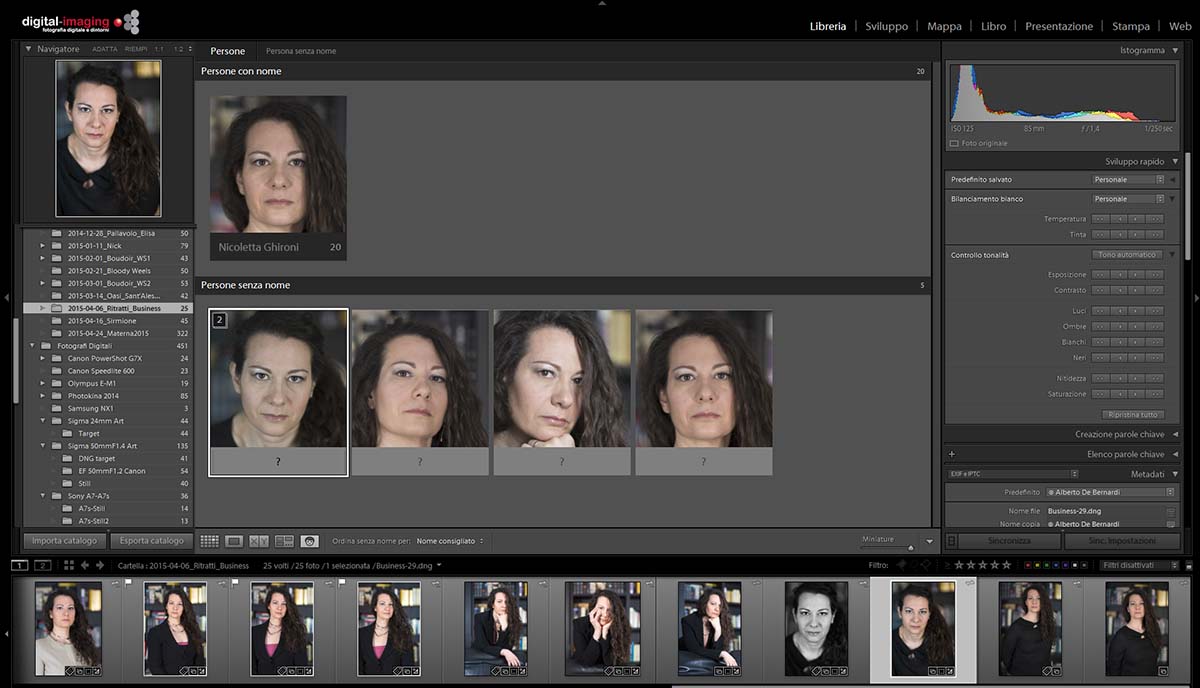1200x688 pixels.
Task: Open the Sviluppo module
Action: 887,26
